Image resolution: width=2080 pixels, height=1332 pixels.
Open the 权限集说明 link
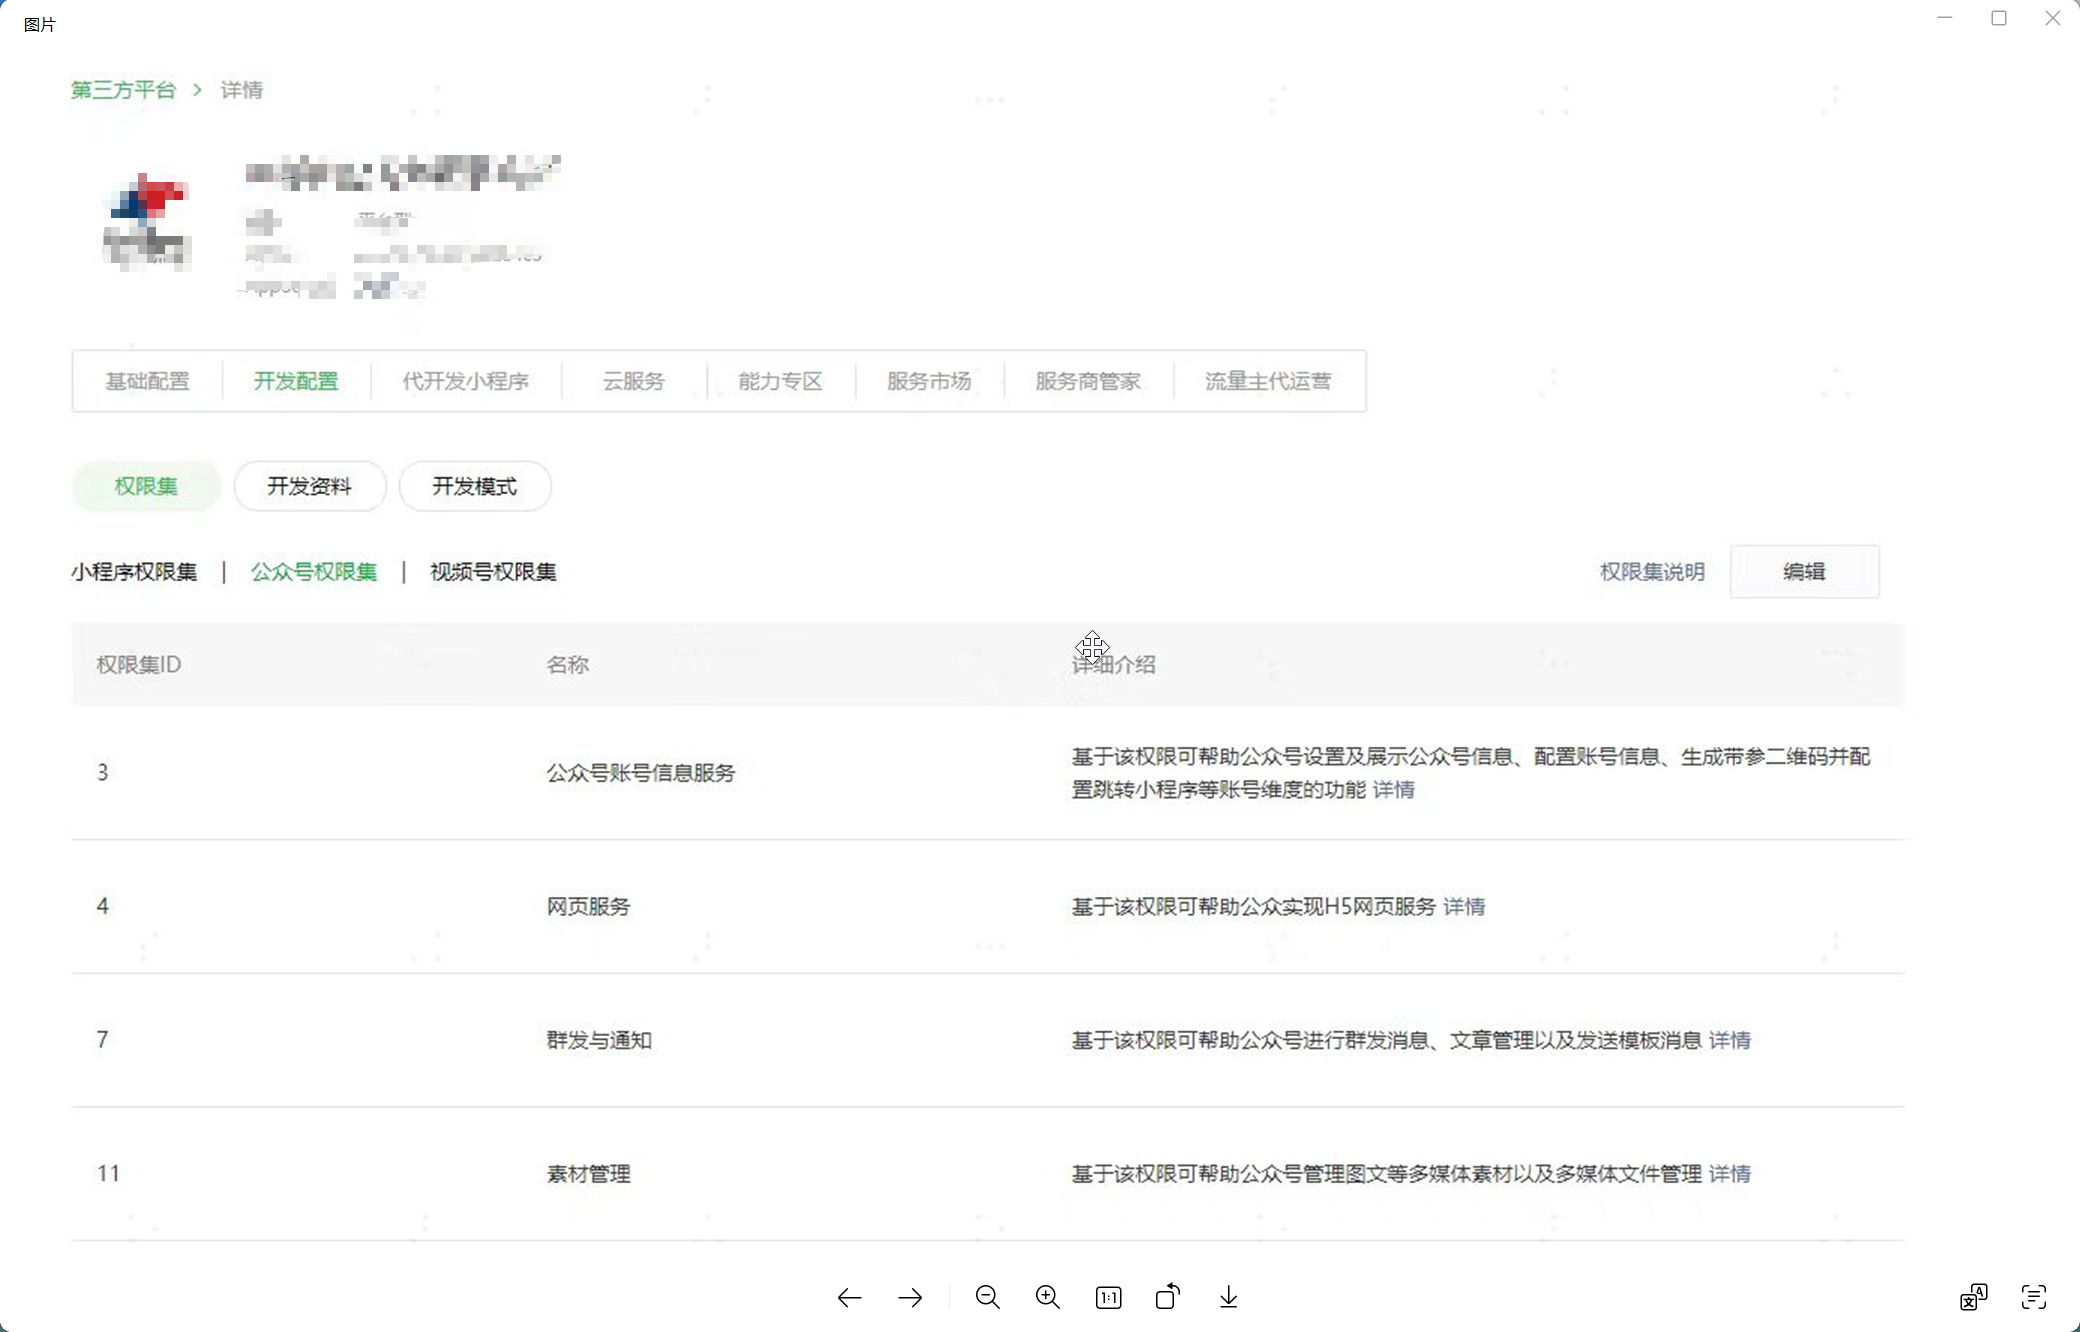(1652, 572)
